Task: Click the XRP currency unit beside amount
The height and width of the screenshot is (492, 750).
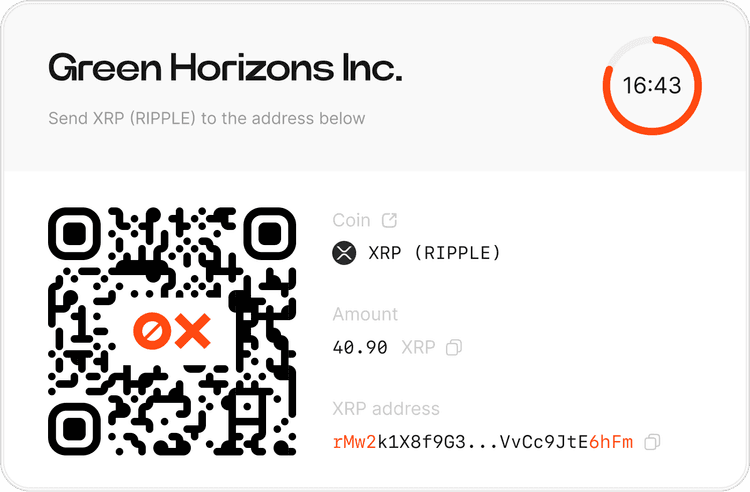Action: pyautogui.click(x=418, y=348)
